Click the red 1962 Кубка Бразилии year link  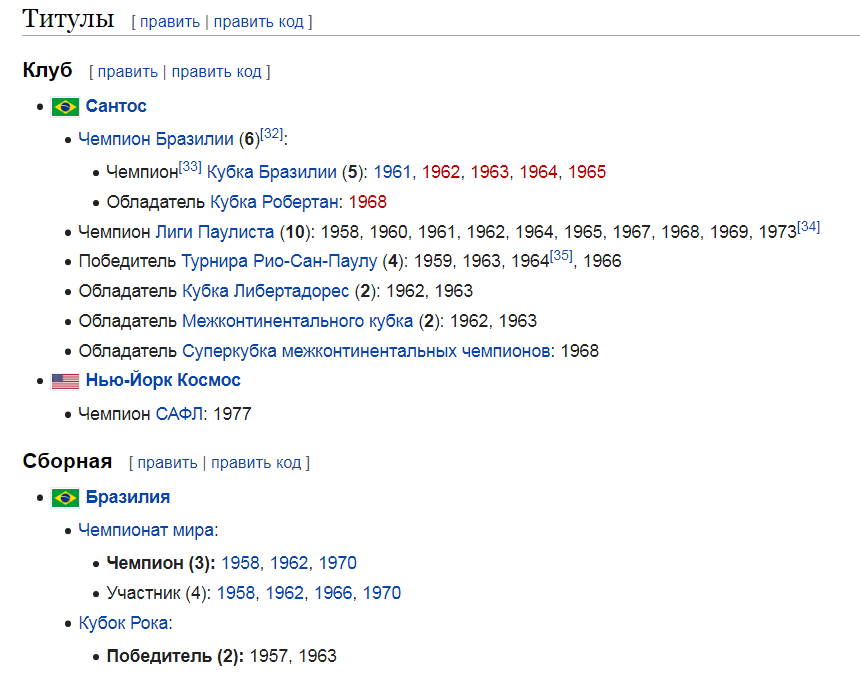point(441,172)
